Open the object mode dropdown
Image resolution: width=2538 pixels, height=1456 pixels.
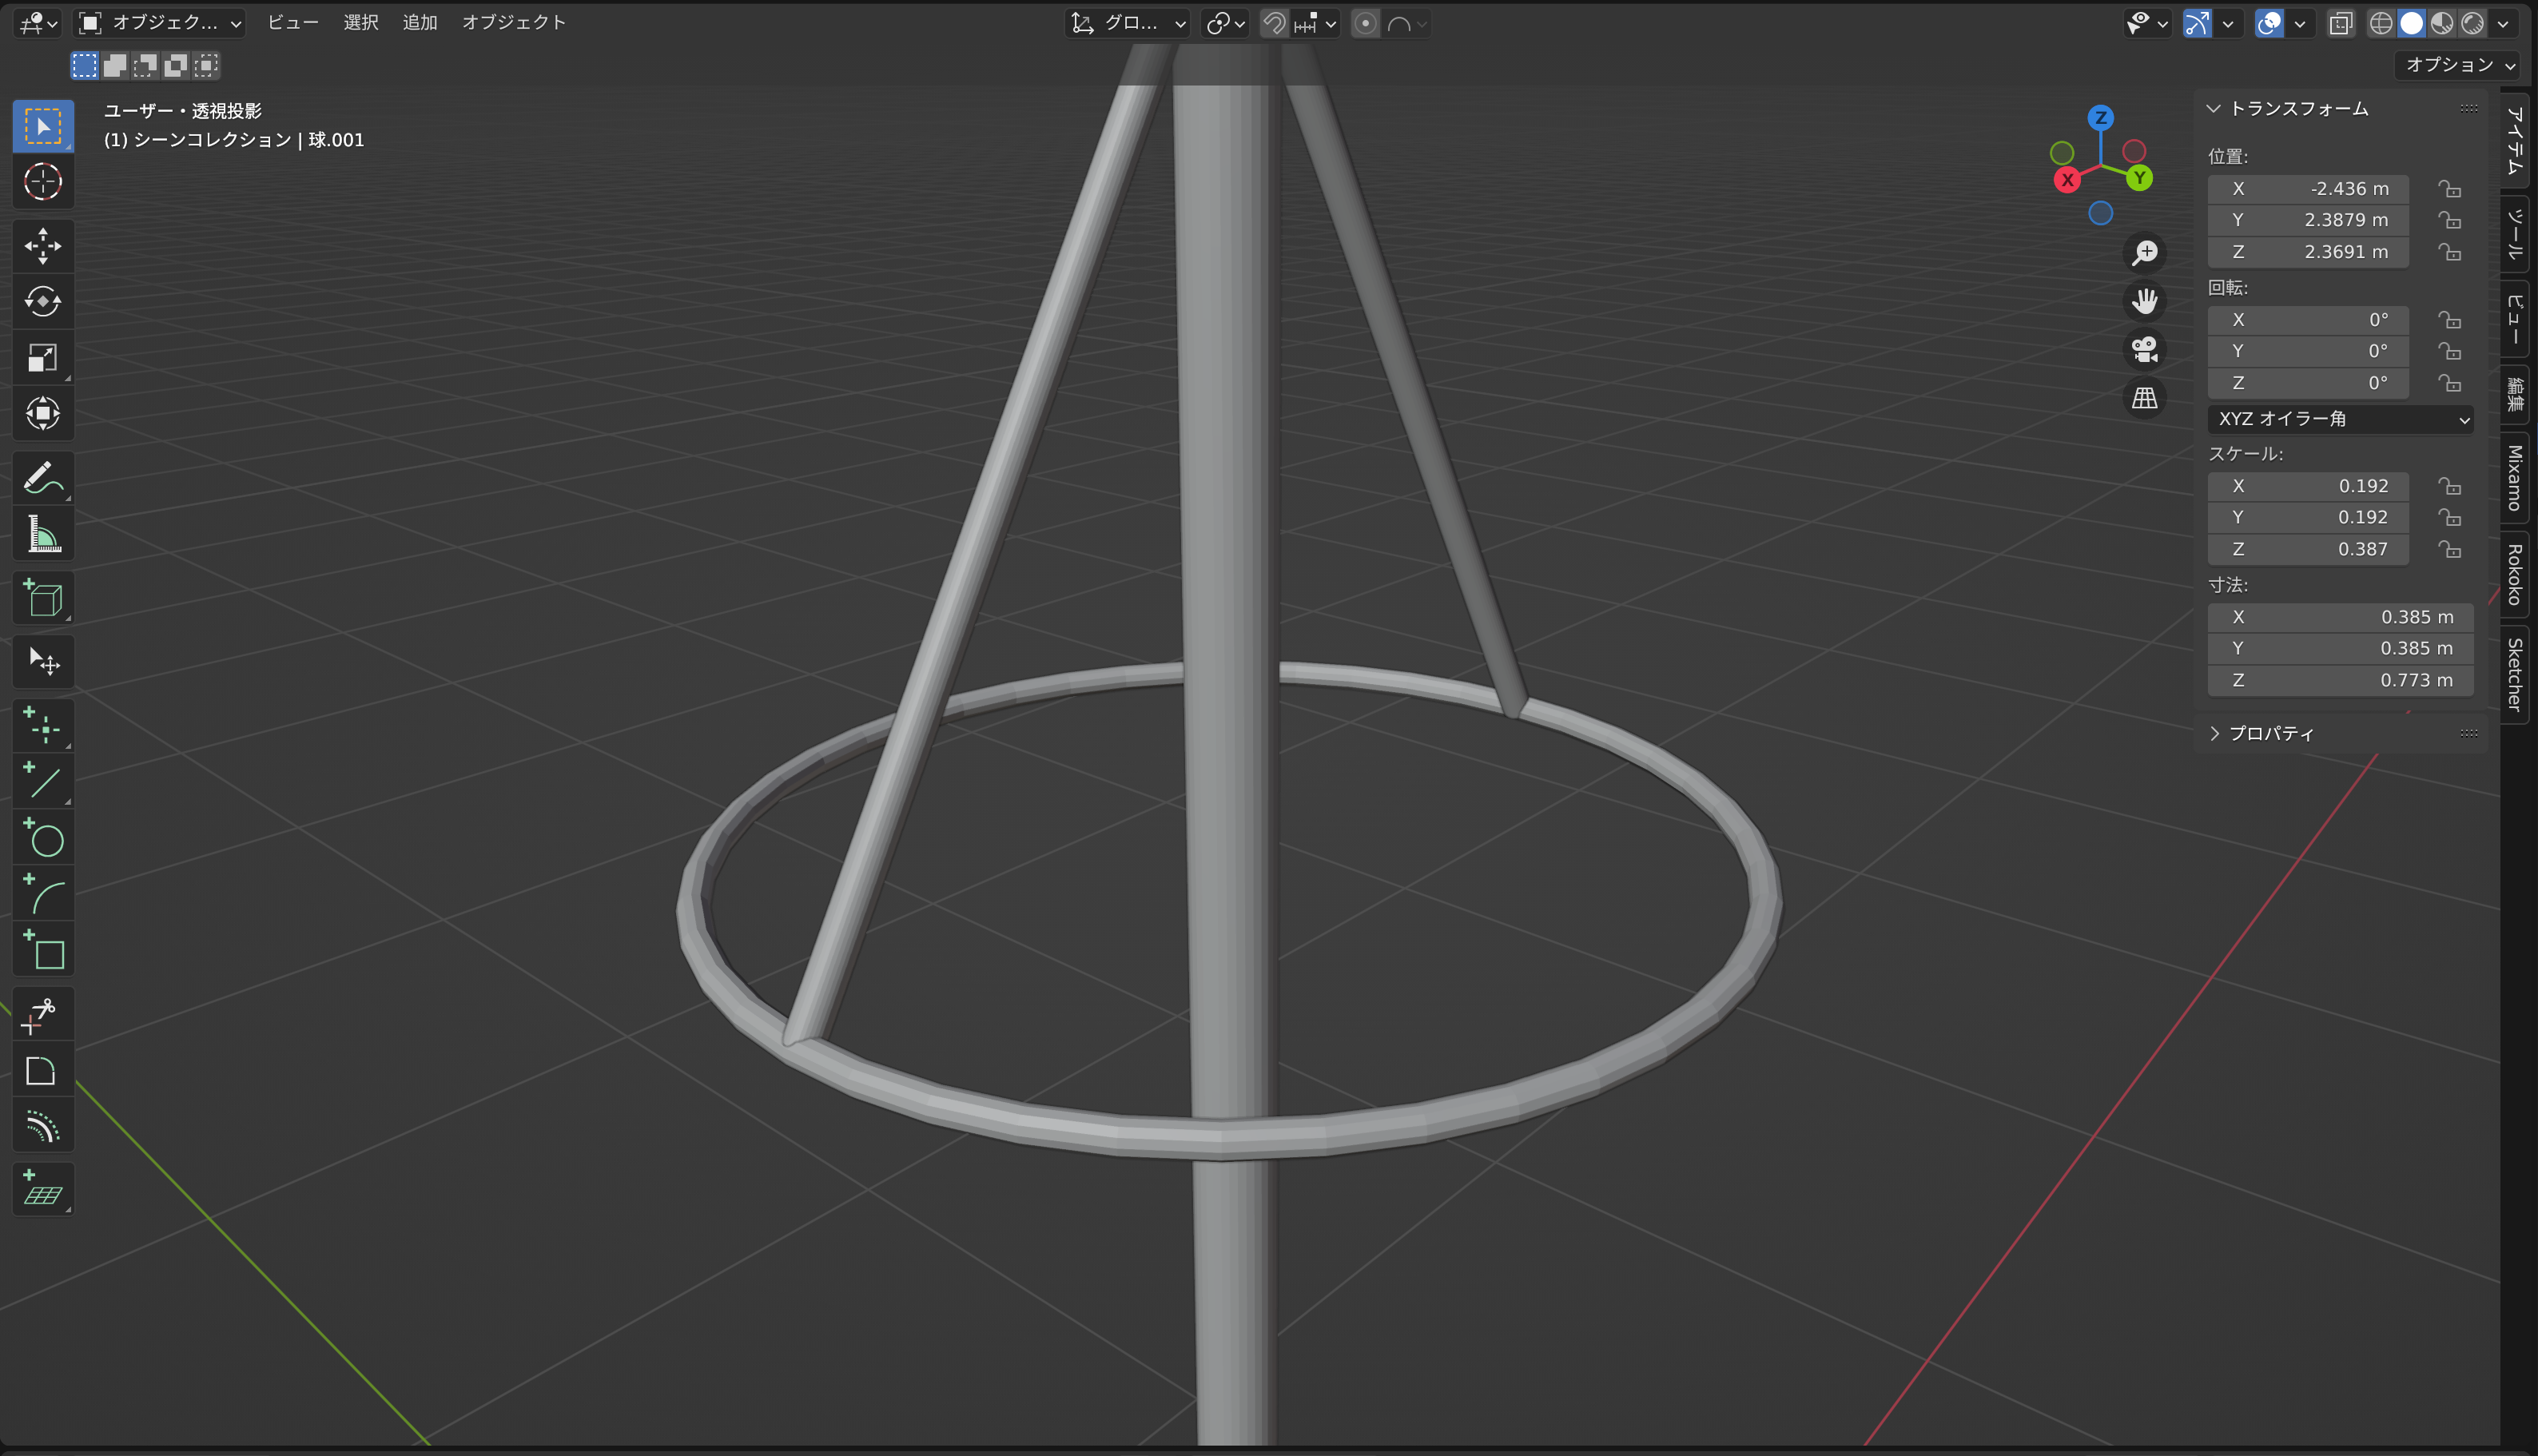click(160, 23)
